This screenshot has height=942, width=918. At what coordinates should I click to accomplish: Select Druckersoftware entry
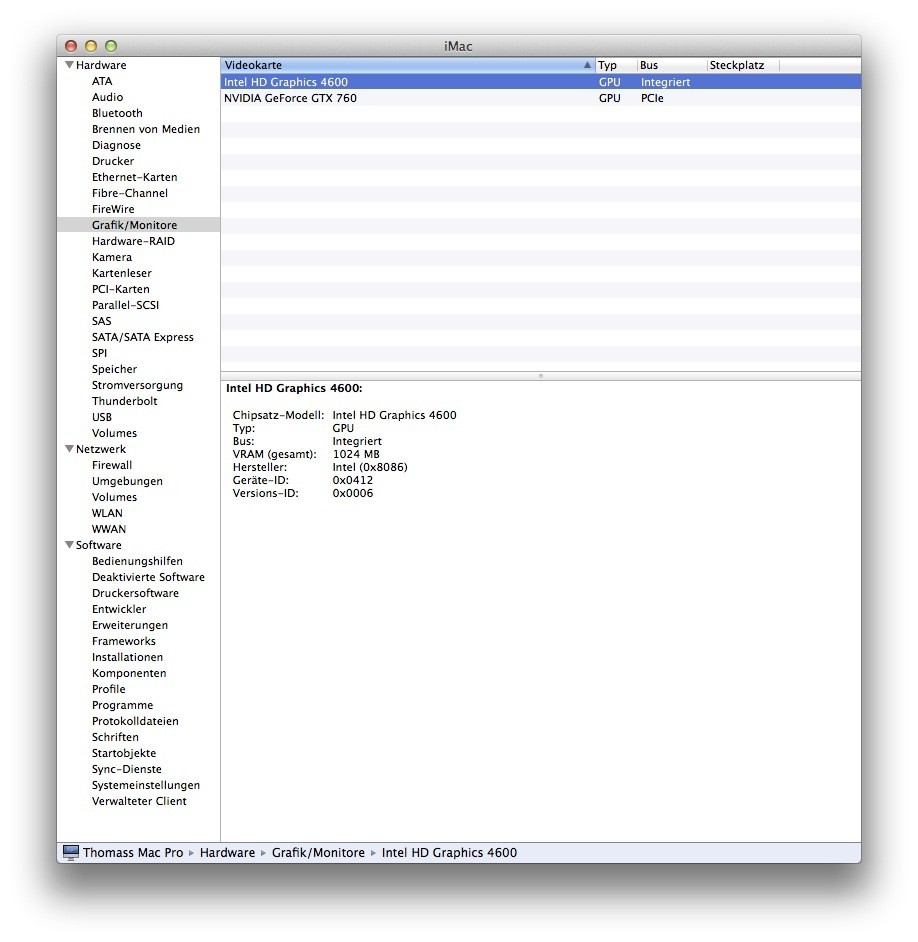135,593
